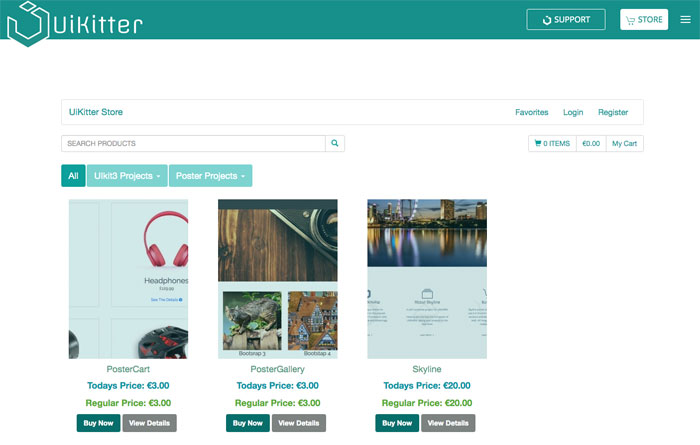Click the search magnifier icon
The height and width of the screenshot is (445, 700).
(x=335, y=143)
